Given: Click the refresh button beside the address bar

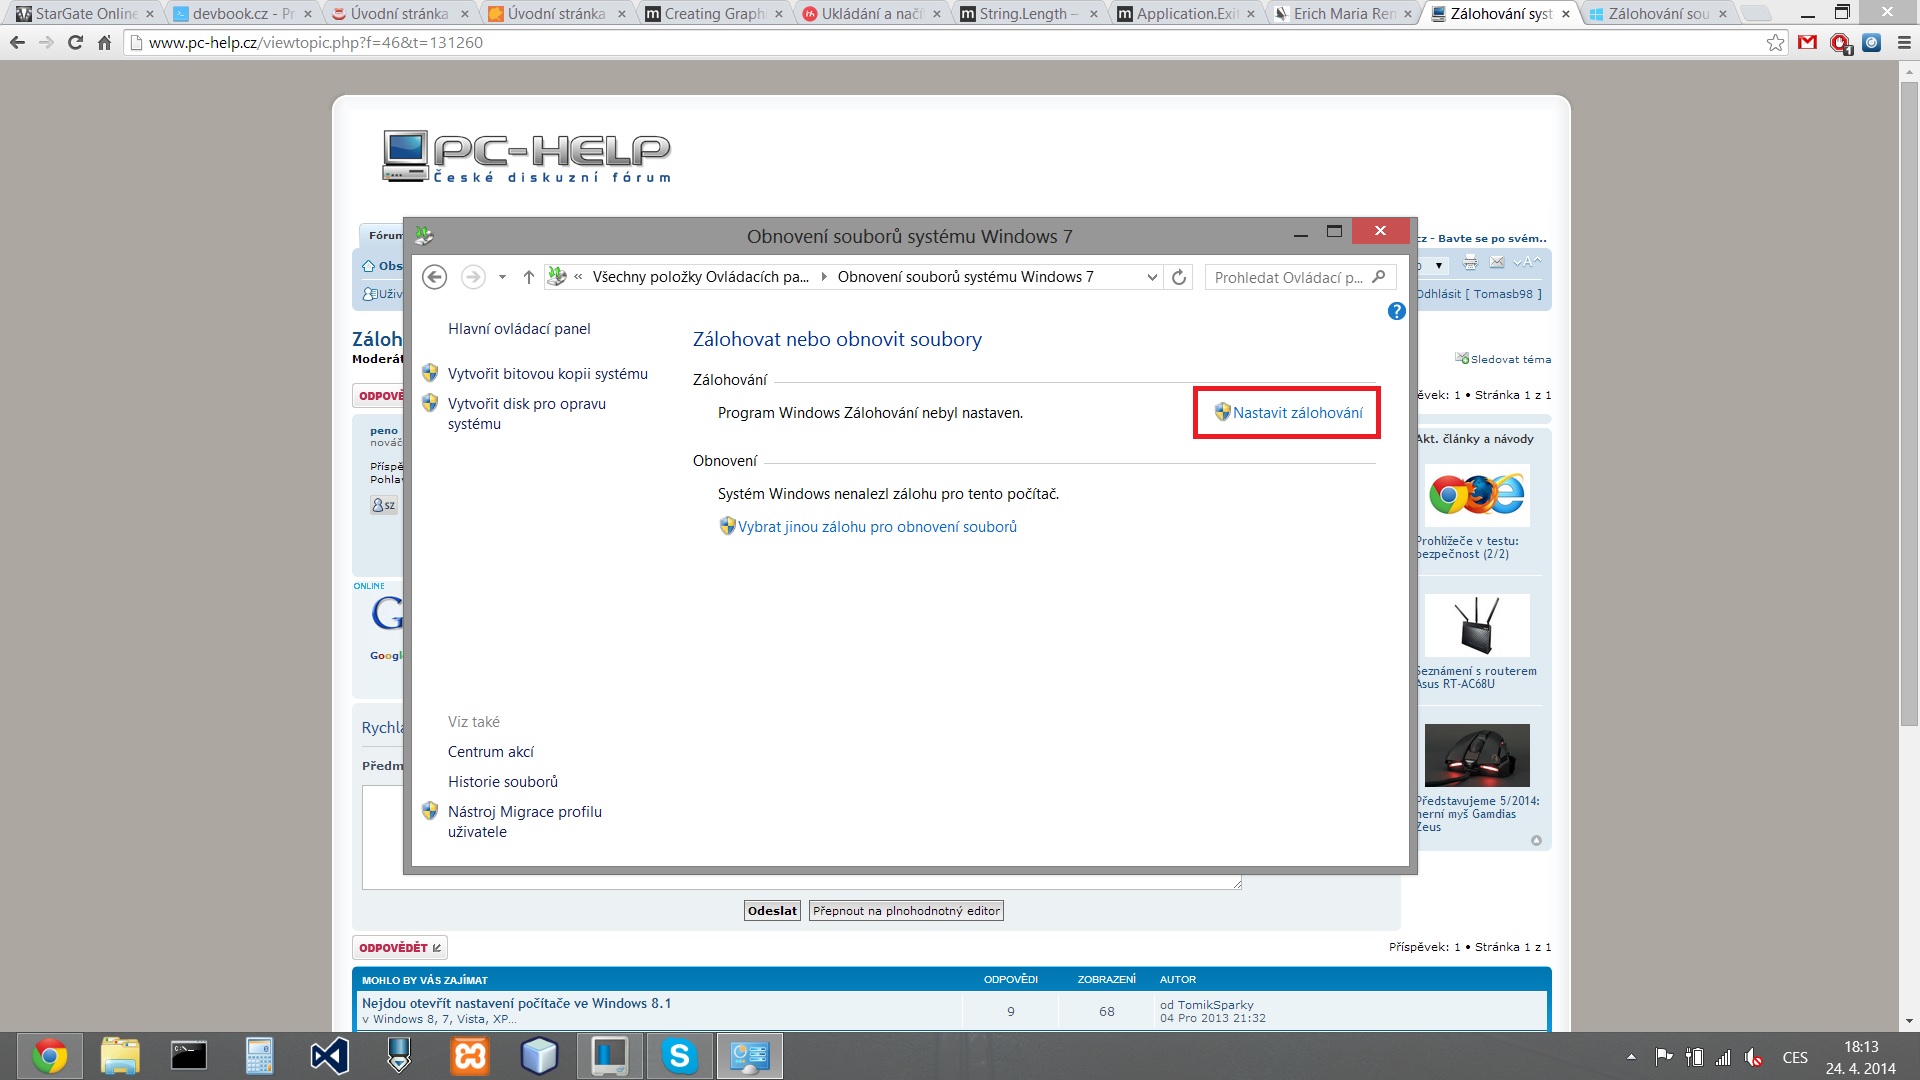Looking at the screenshot, I should pos(1179,277).
